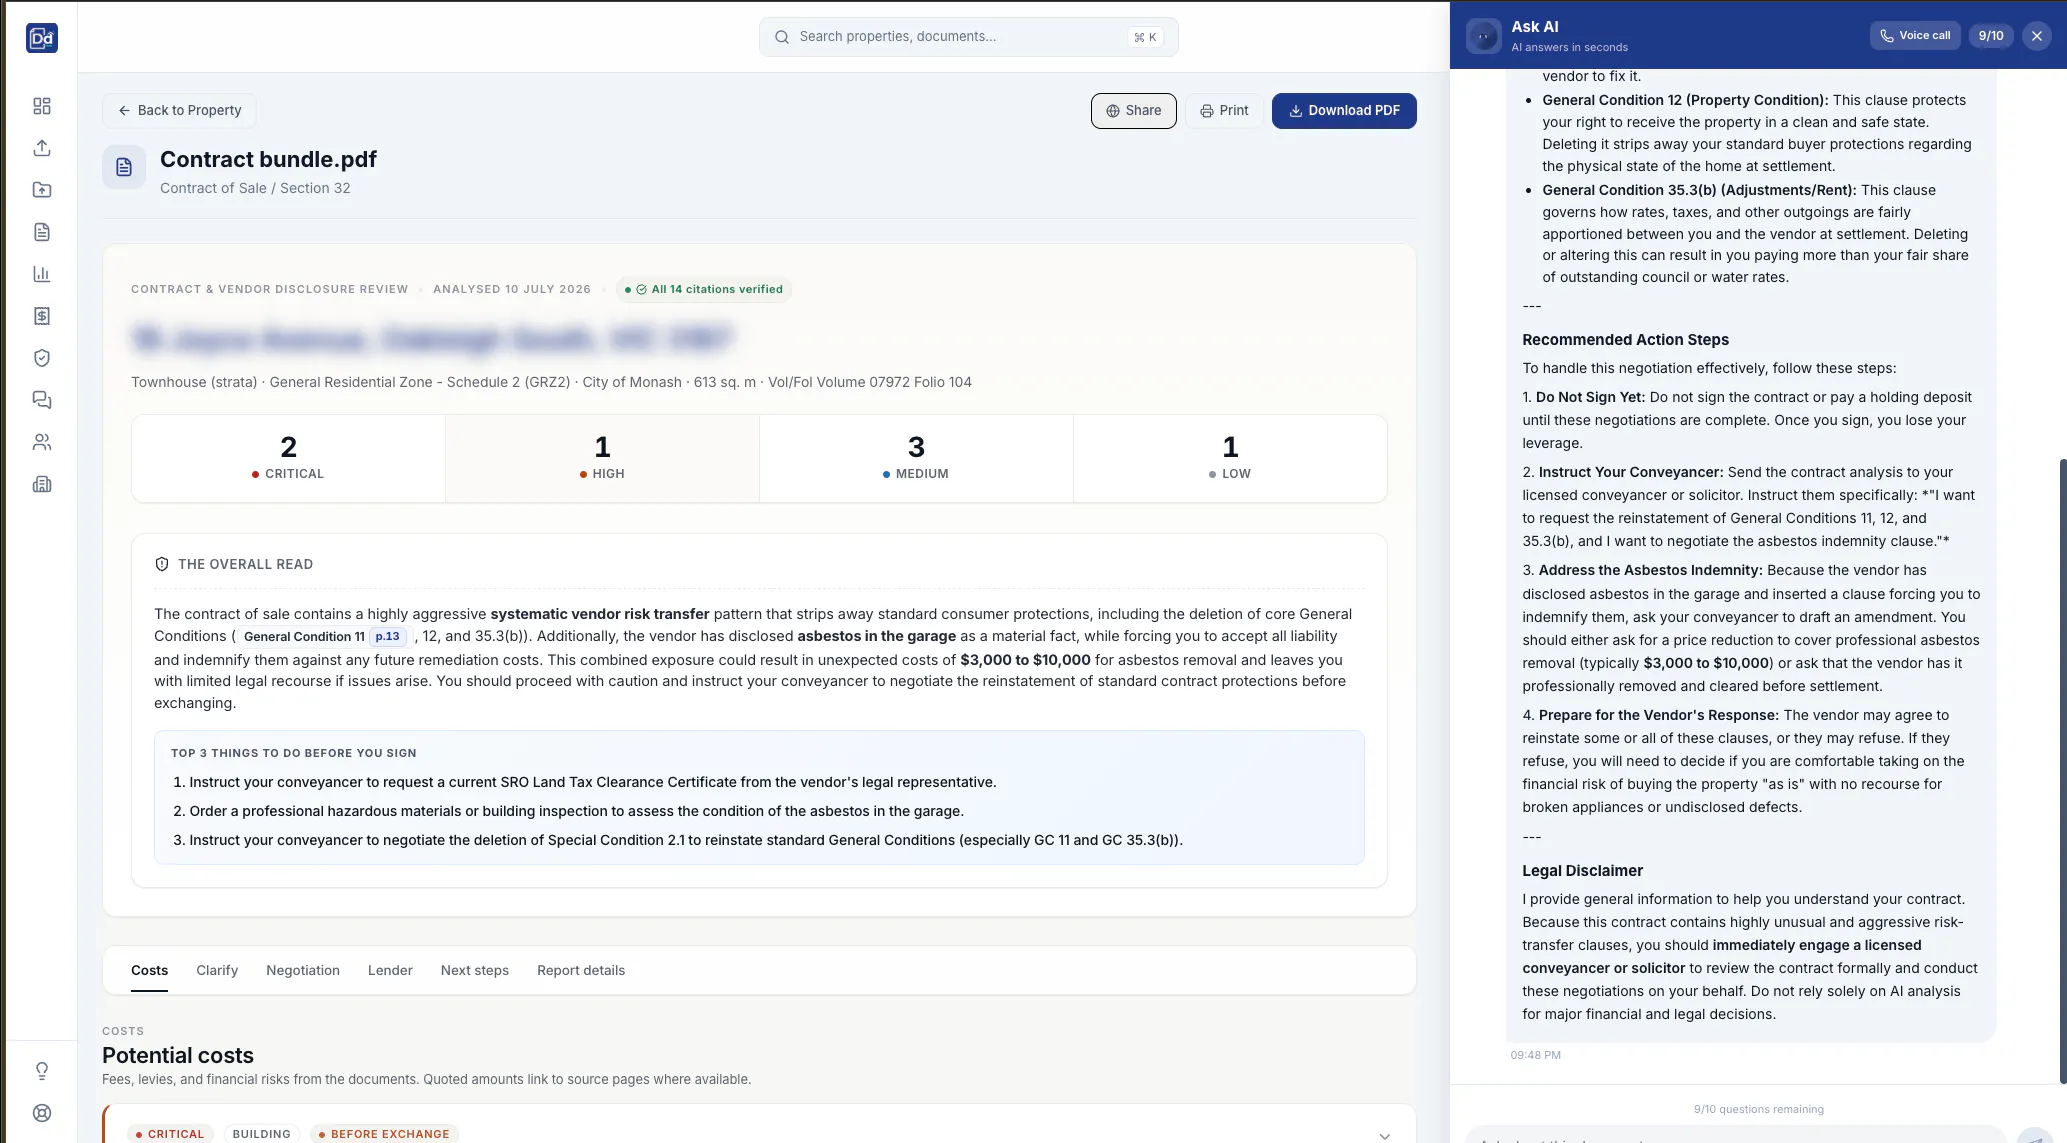The height and width of the screenshot is (1143, 2067).
Task: Open the Lender tab
Action: point(390,970)
